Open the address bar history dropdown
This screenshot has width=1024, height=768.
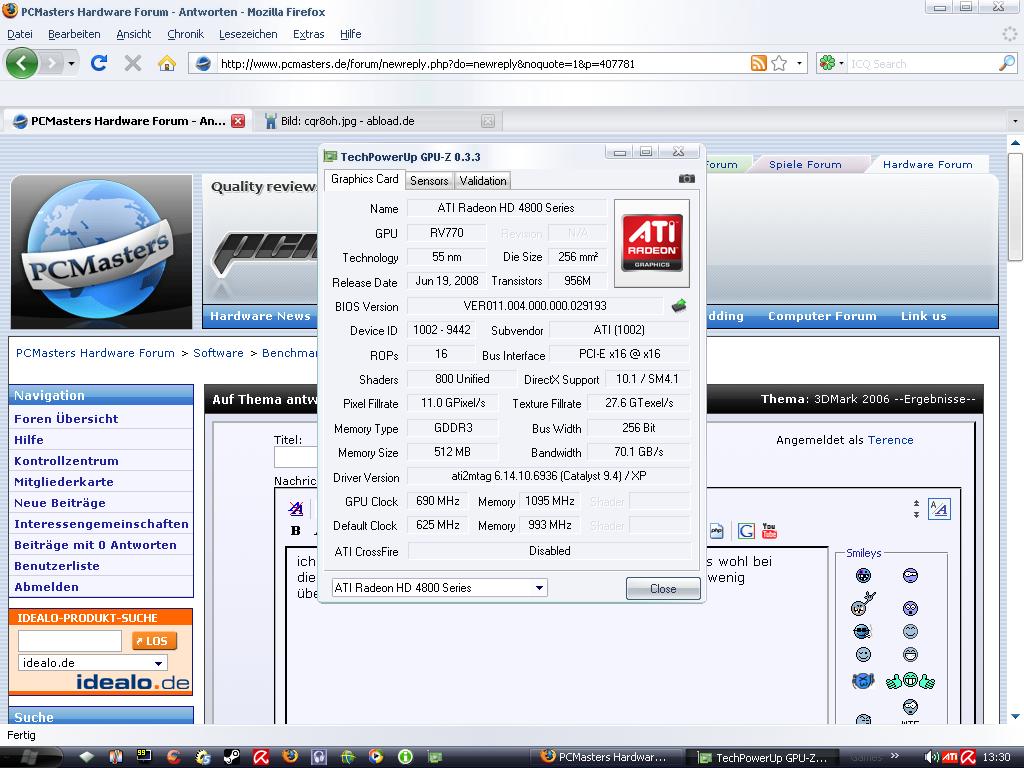799,63
